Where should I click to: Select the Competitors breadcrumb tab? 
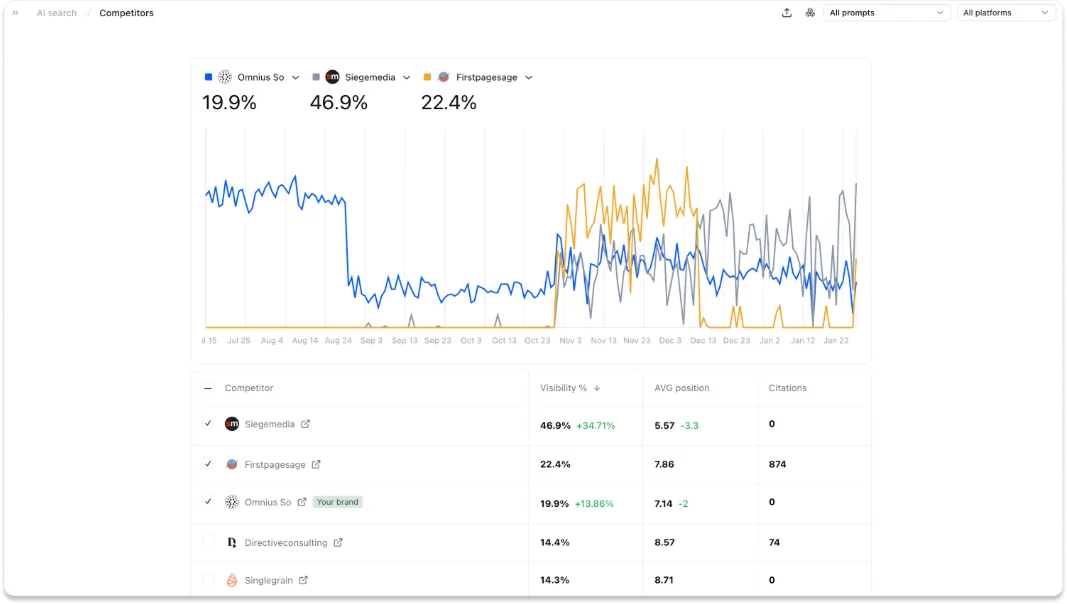[x=126, y=13]
